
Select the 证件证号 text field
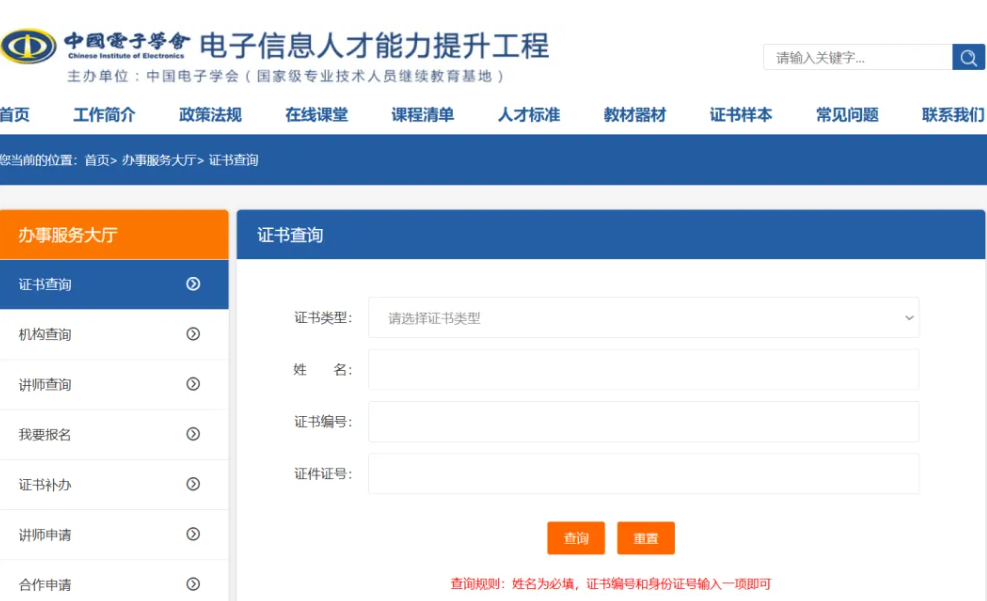(x=643, y=474)
